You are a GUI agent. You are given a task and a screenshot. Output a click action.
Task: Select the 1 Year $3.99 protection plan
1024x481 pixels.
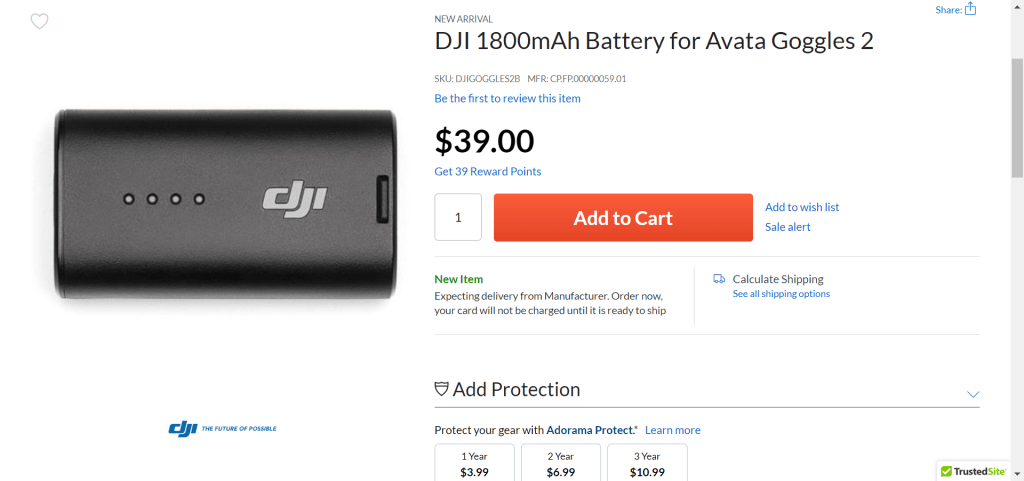click(474, 463)
